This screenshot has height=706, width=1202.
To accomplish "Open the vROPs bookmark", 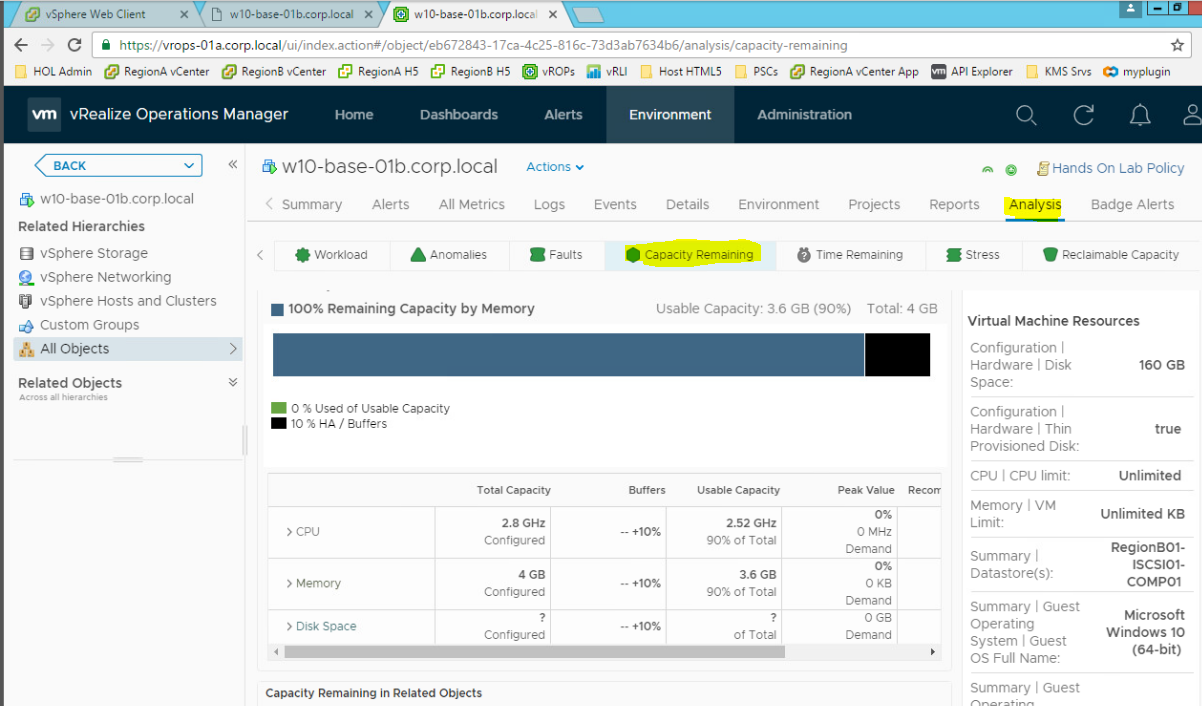I will point(547,71).
